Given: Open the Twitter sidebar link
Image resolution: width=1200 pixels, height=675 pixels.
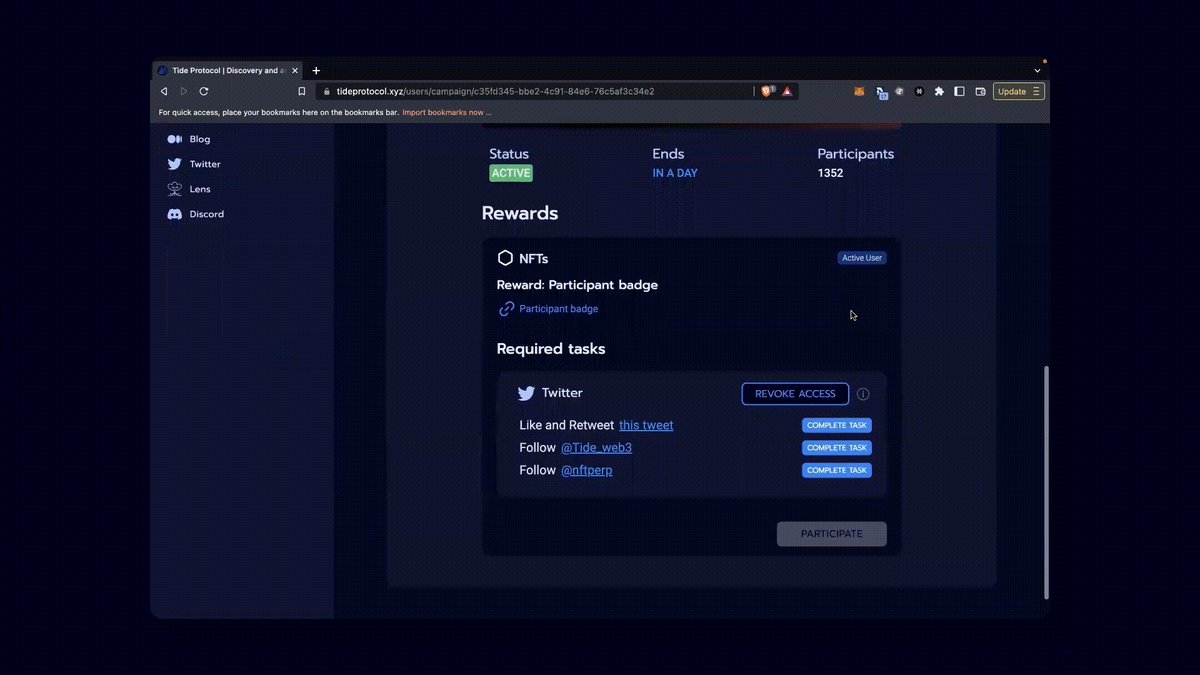Looking at the screenshot, I should [x=205, y=164].
